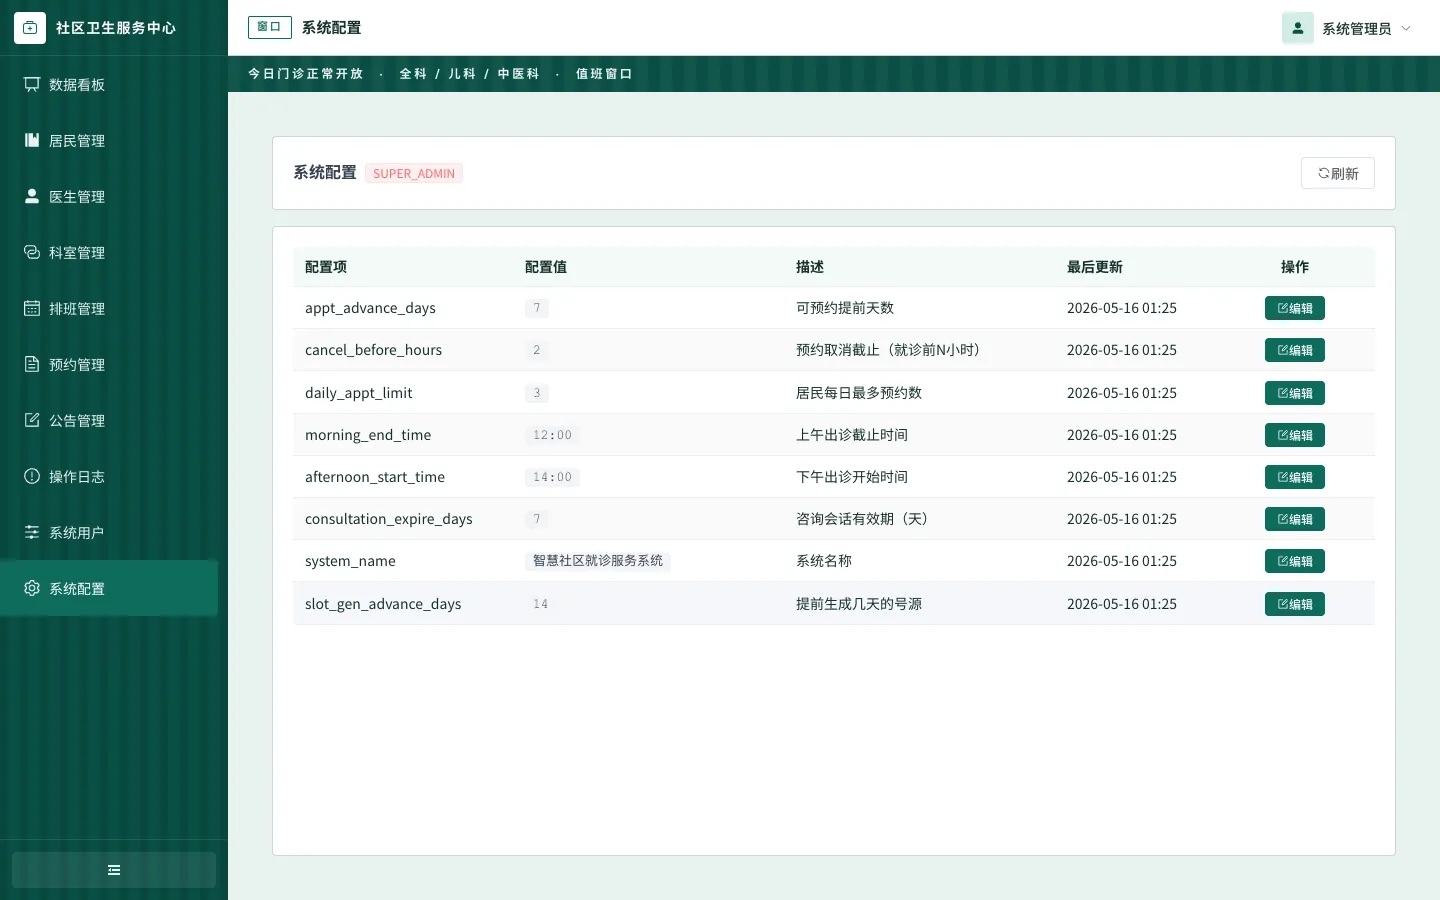Click the 预约管理 document icon

pos(32,365)
